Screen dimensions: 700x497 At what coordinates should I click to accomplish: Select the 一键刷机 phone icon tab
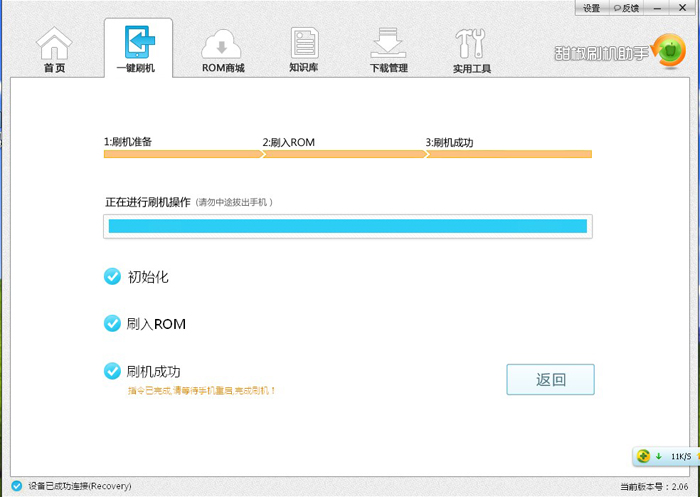tap(139, 42)
